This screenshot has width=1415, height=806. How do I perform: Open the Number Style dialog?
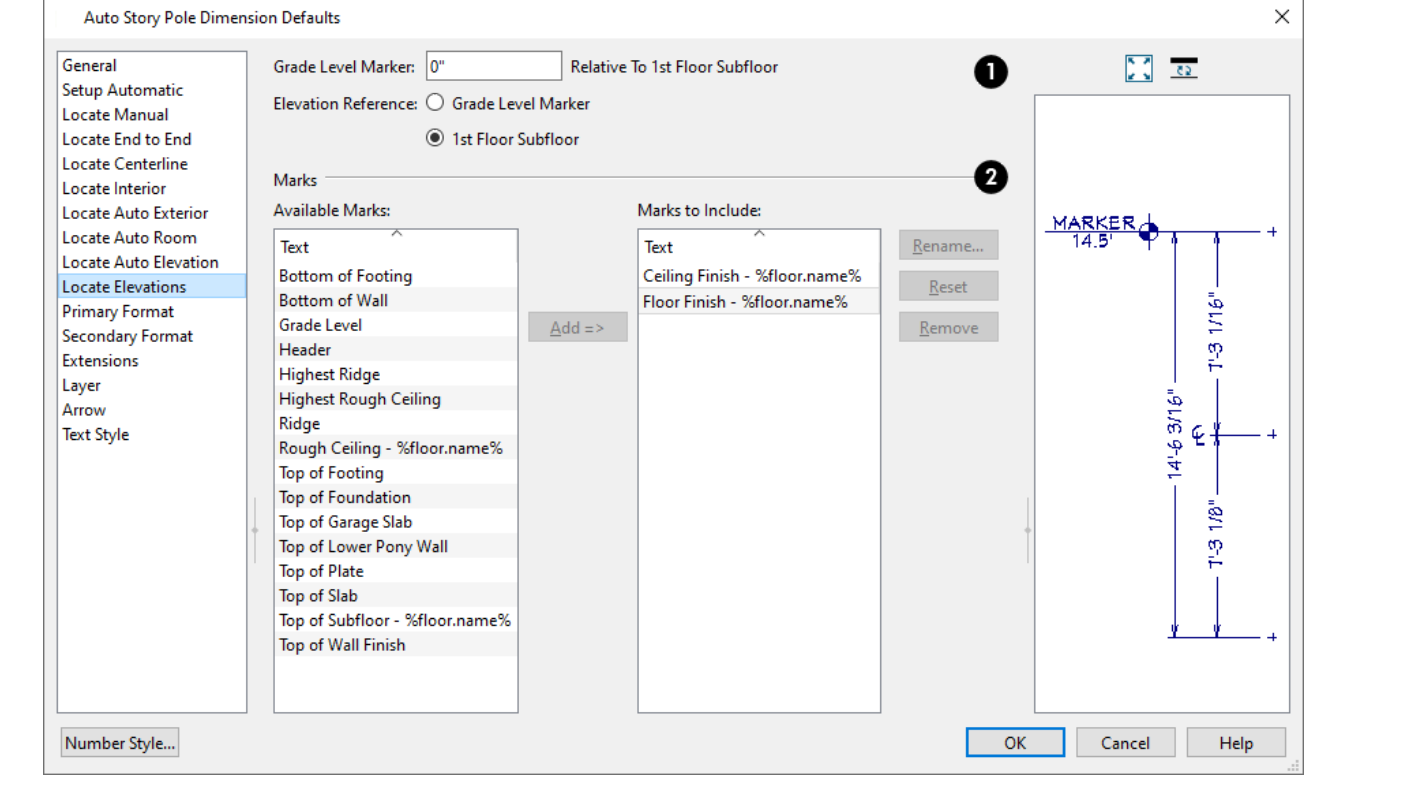[x=120, y=743]
